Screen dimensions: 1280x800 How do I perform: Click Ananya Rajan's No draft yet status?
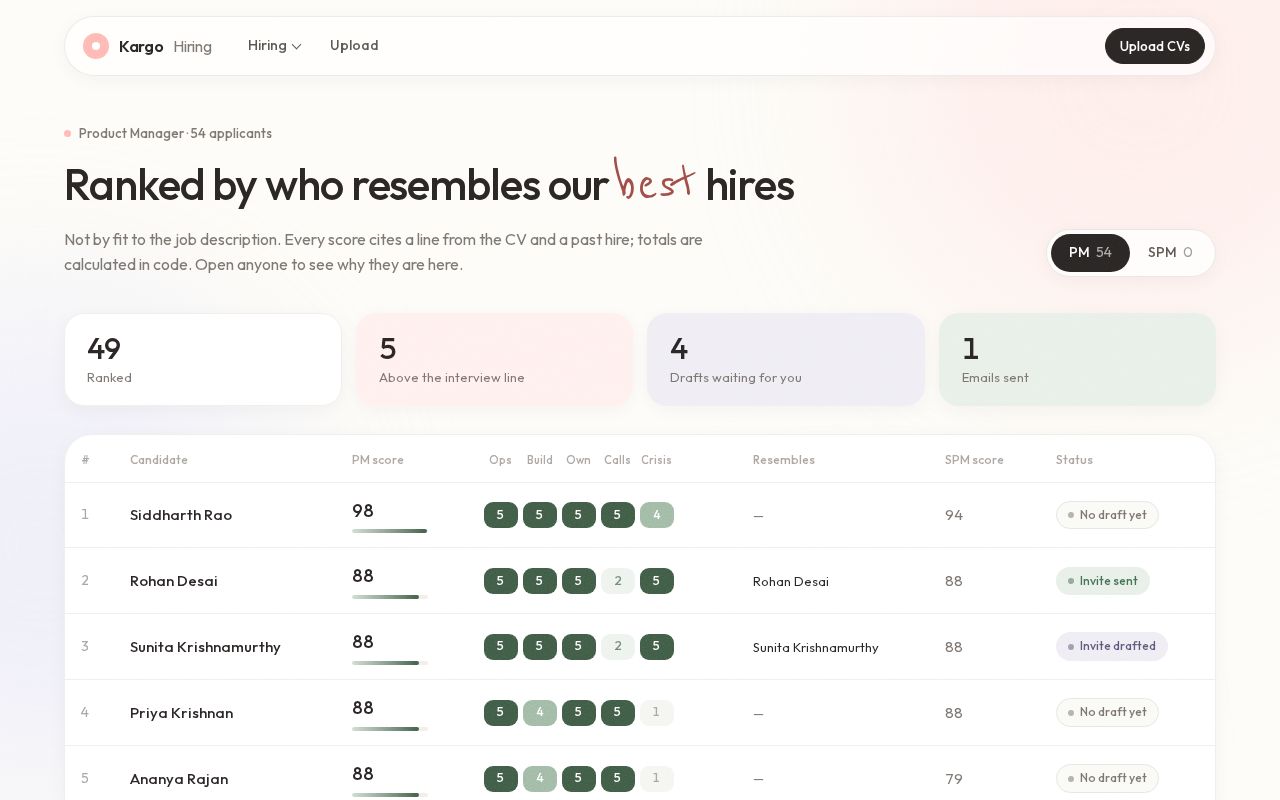(1107, 778)
